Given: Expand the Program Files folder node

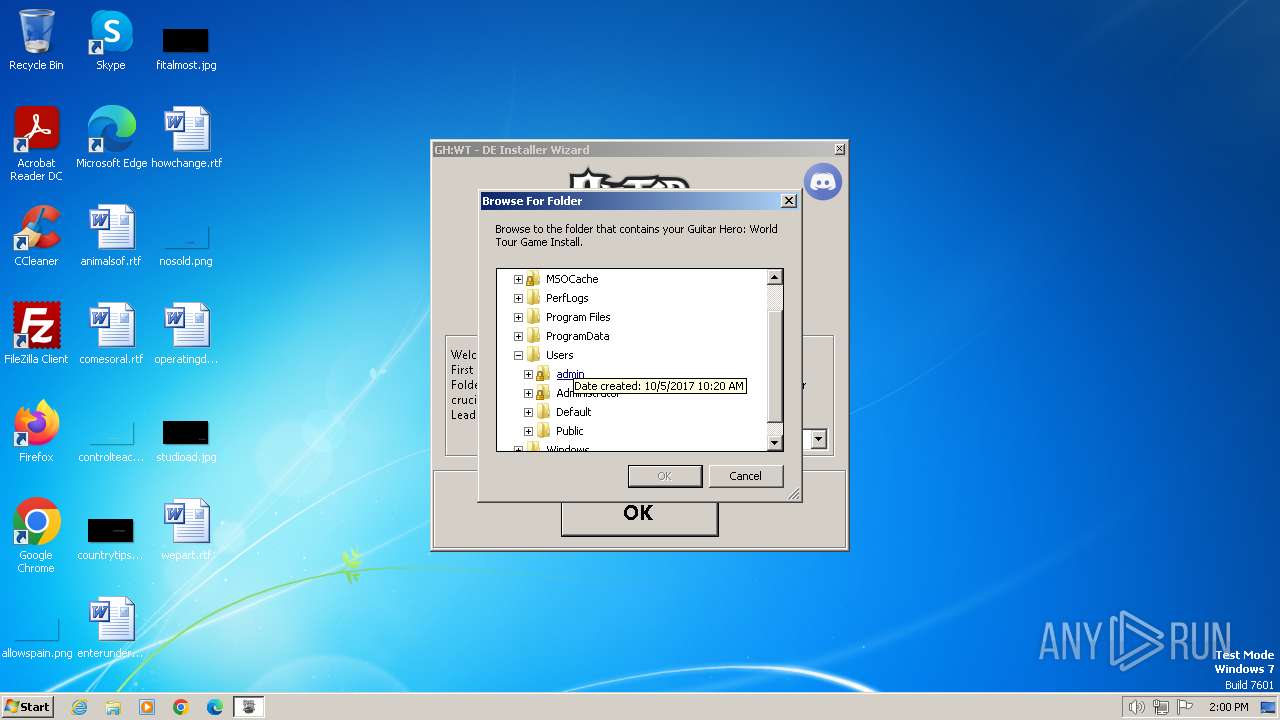Looking at the screenshot, I should pos(518,317).
